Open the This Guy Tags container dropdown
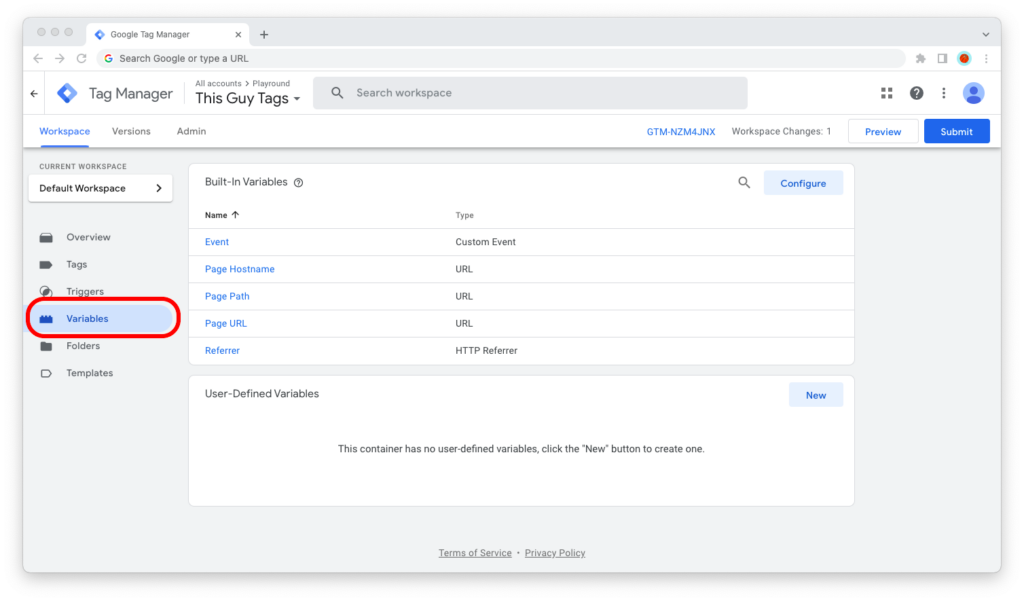Image resolution: width=1024 pixels, height=601 pixels. pos(248,99)
